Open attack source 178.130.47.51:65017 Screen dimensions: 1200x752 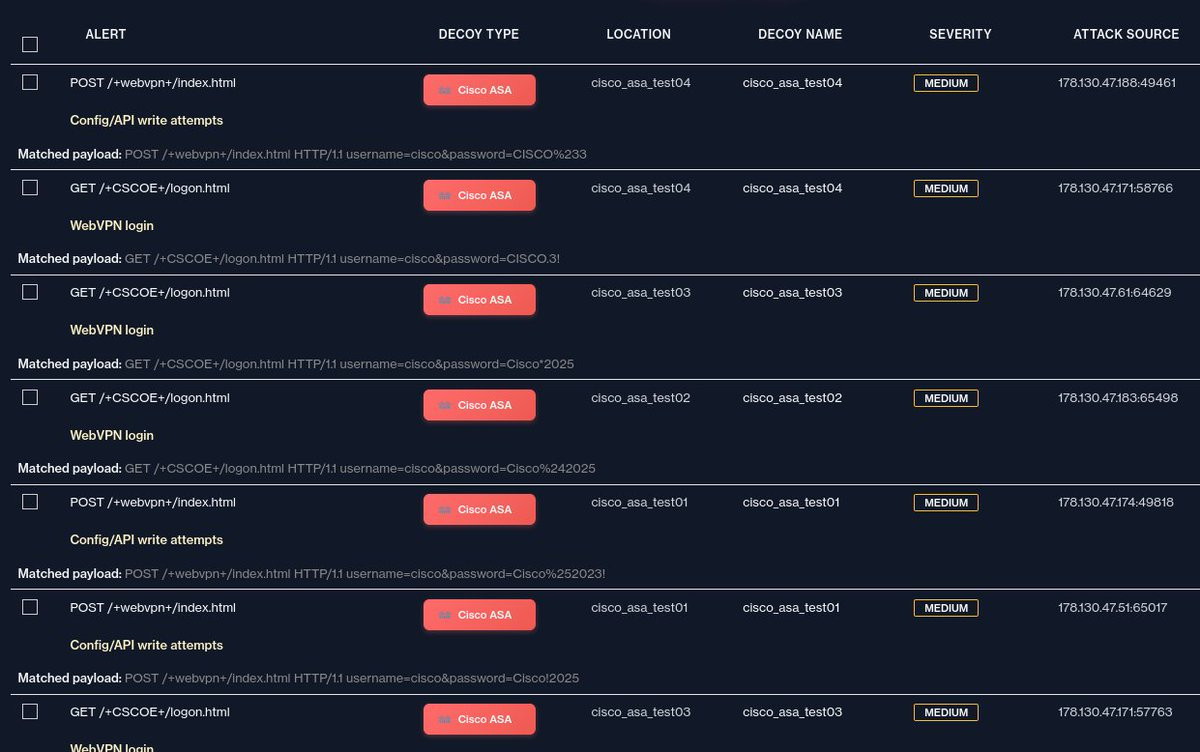click(1113, 608)
